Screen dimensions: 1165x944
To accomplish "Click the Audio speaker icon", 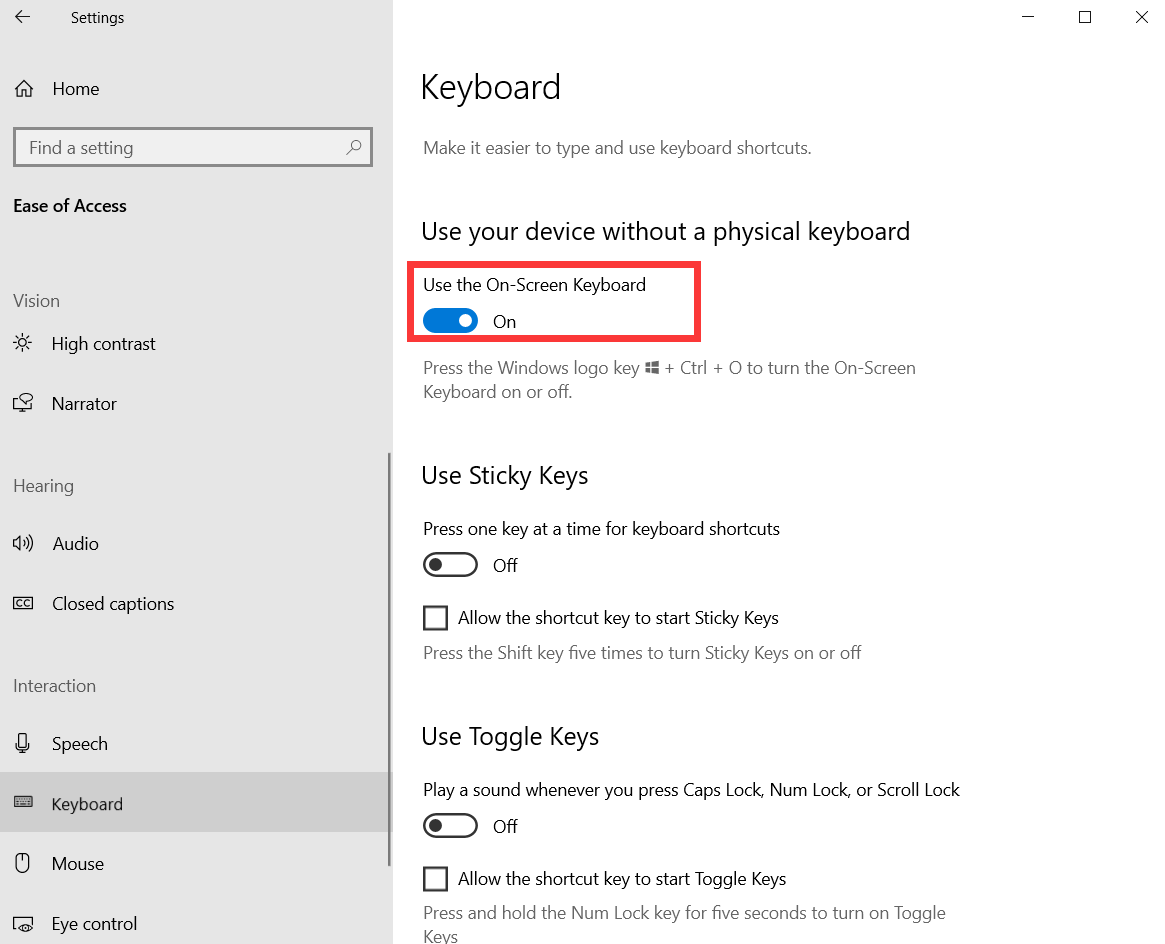I will [x=22, y=543].
